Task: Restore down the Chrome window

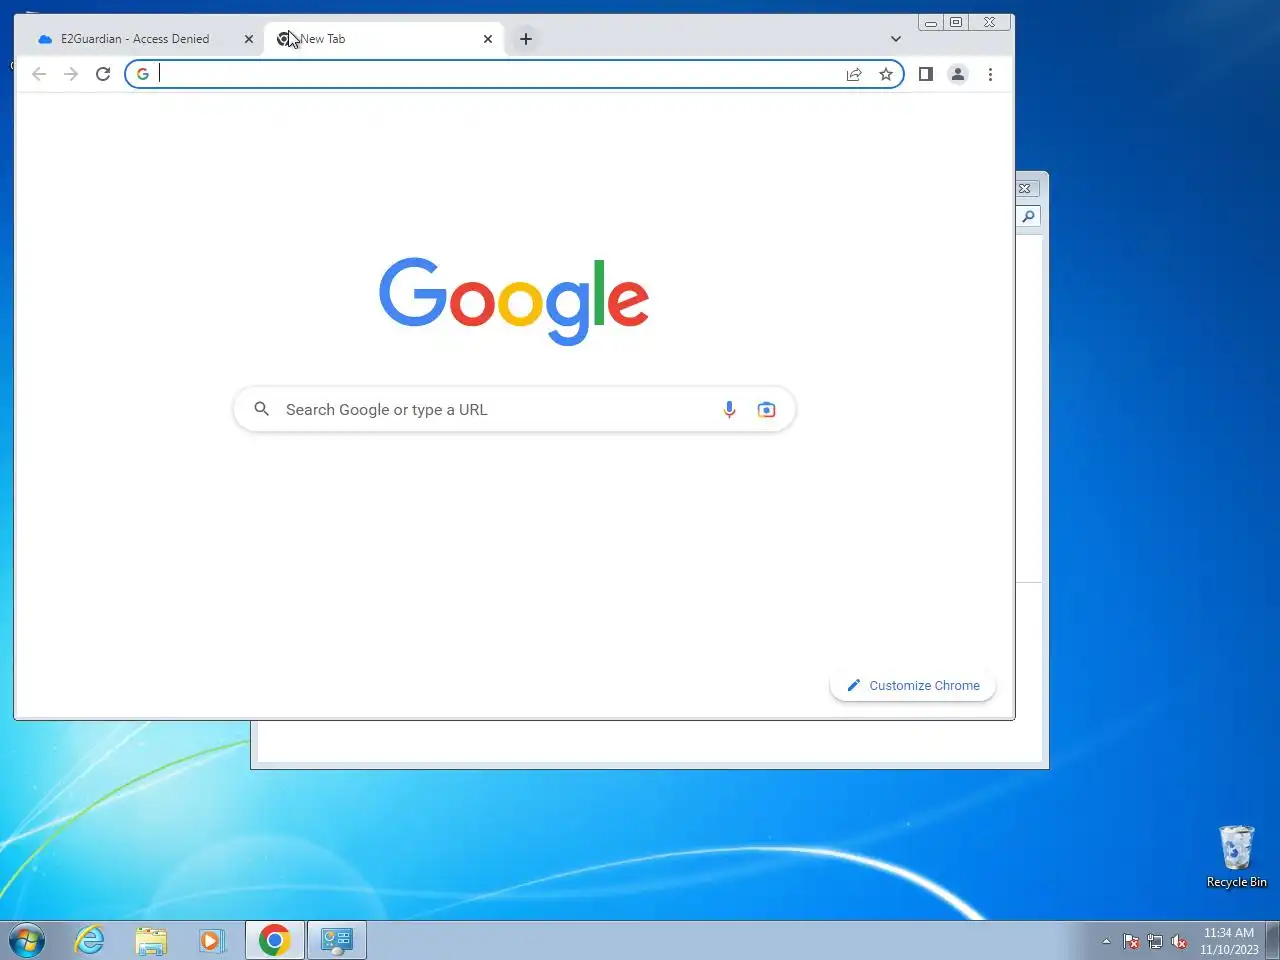Action: click(x=956, y=22)
